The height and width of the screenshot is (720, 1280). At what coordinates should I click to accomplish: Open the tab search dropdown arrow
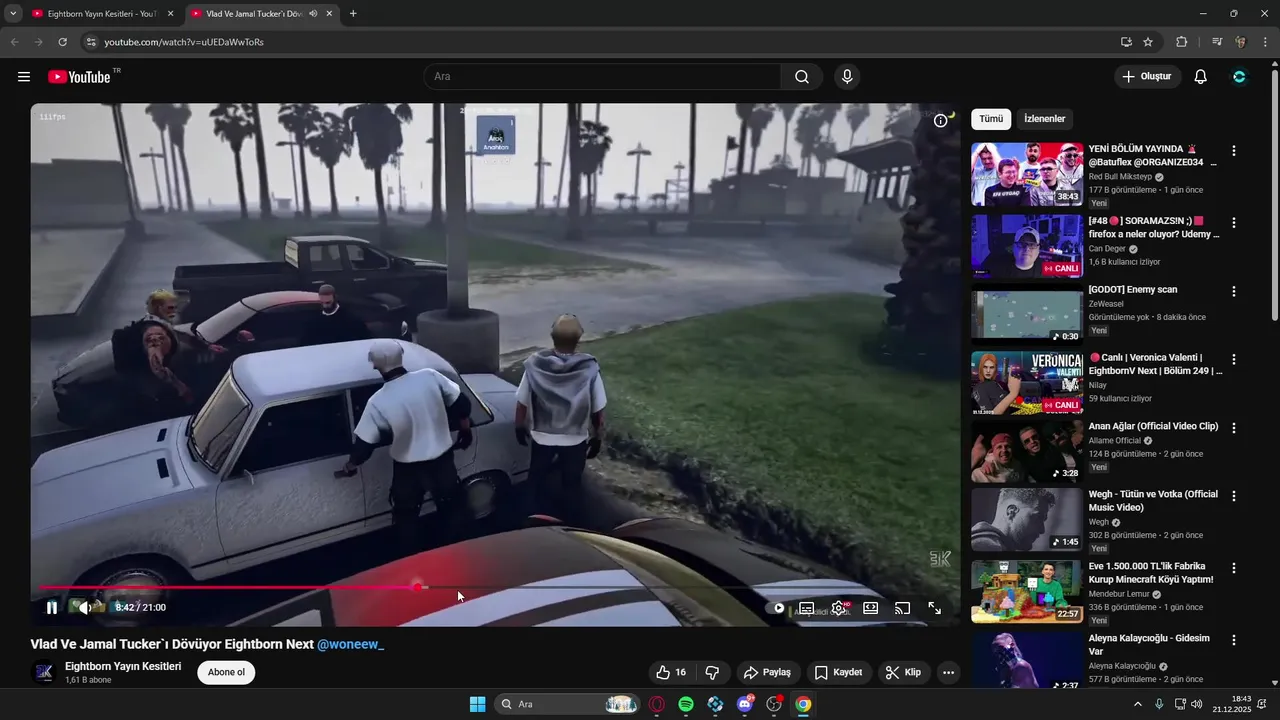(x=12, y=14)
